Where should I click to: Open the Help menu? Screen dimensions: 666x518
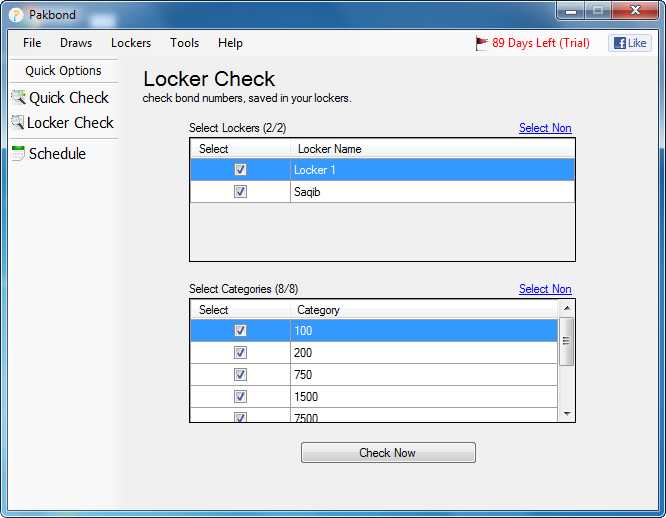click(230, 43)
